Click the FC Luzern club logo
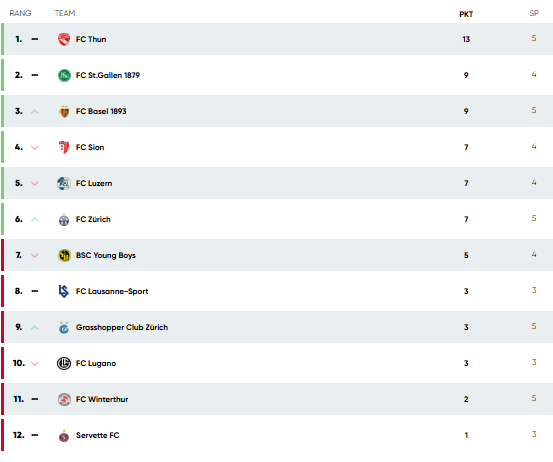 64,183
